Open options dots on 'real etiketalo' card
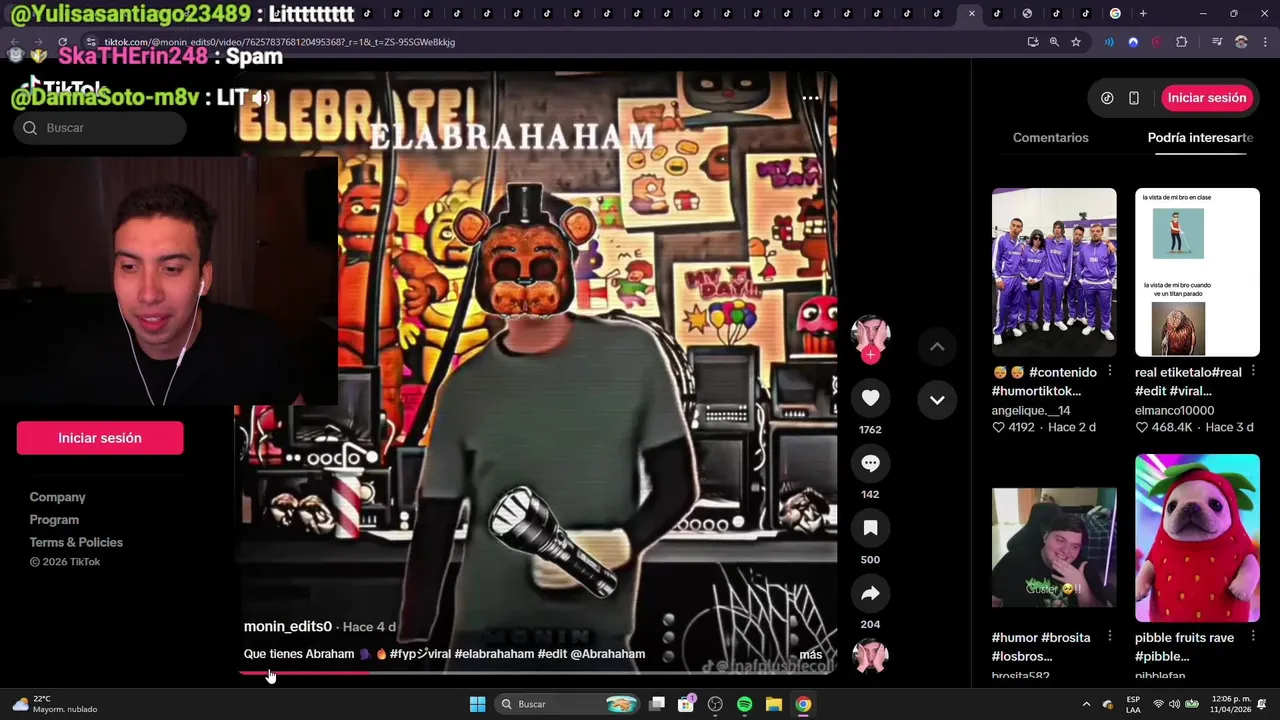1280x720 pixels. point(1253,371)
